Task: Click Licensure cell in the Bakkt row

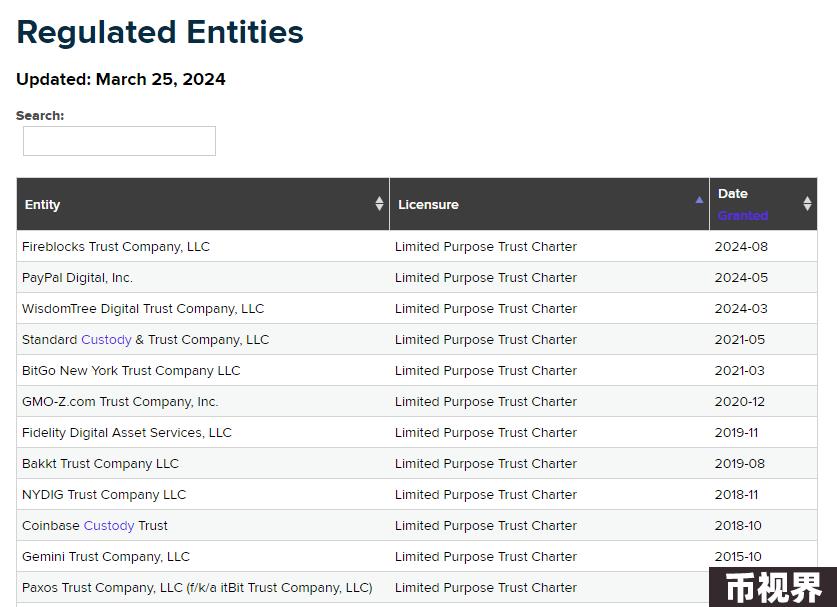Action: click(486, 463)
